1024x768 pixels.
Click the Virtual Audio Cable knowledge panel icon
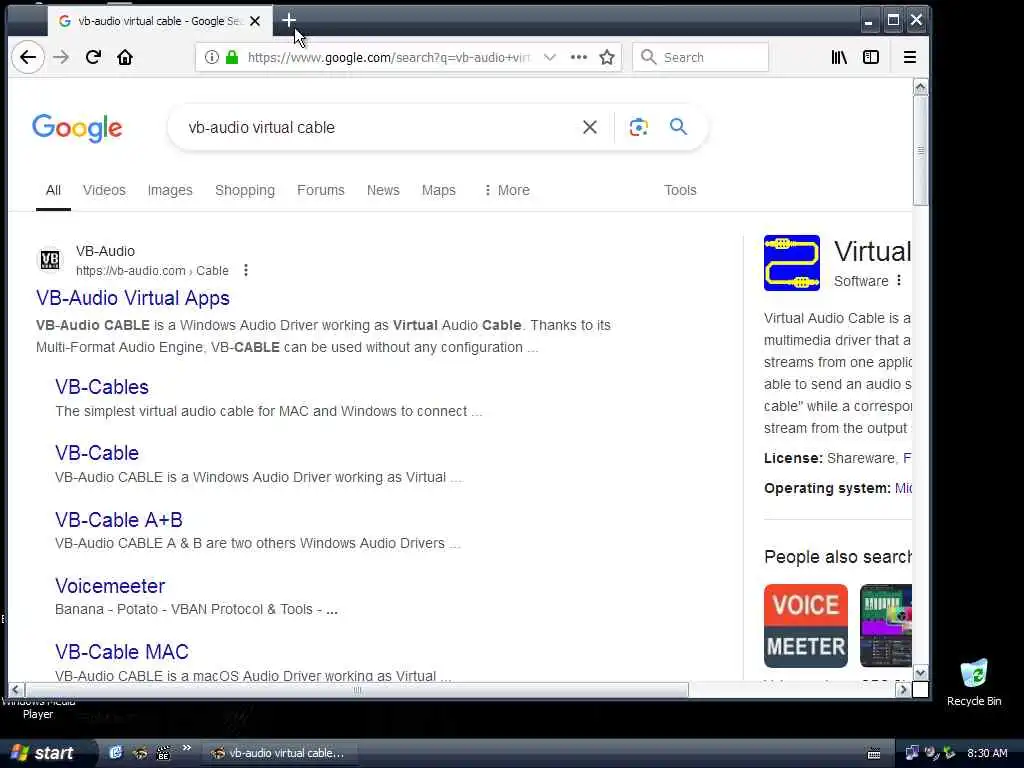pyautogui.click(x=792, y=263)
